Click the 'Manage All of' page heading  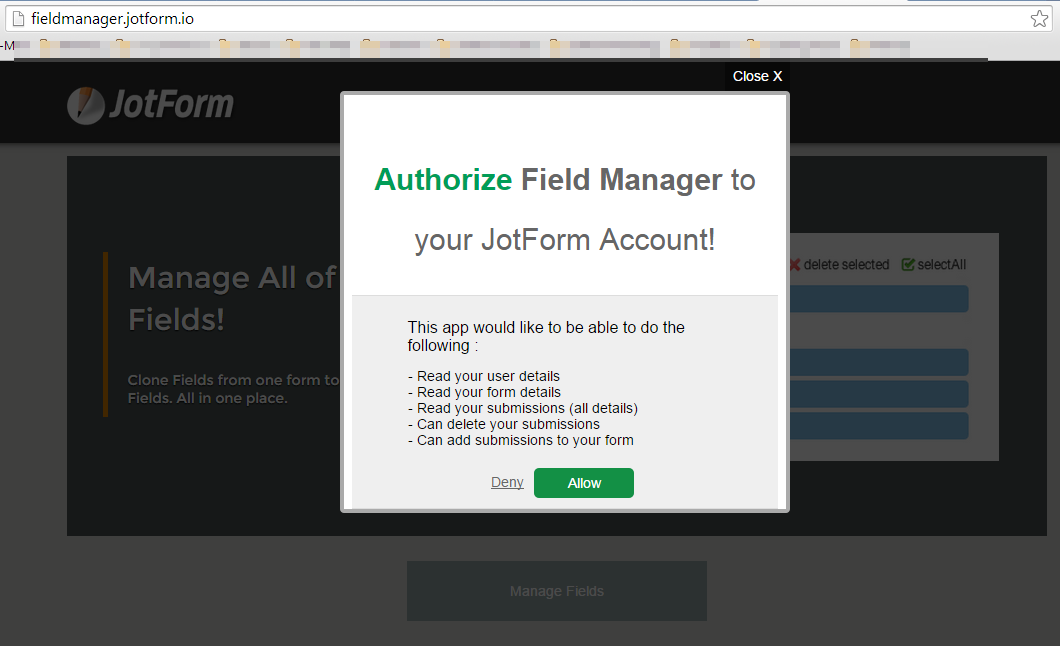[x=232, y=278]
